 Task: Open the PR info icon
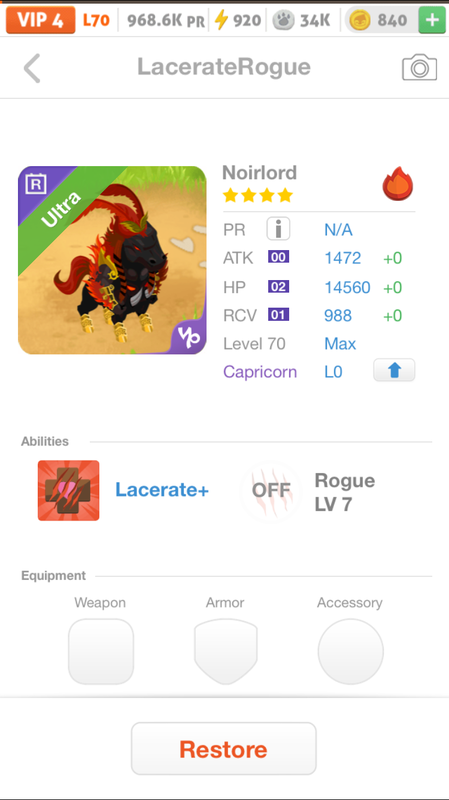pos(278,229)
